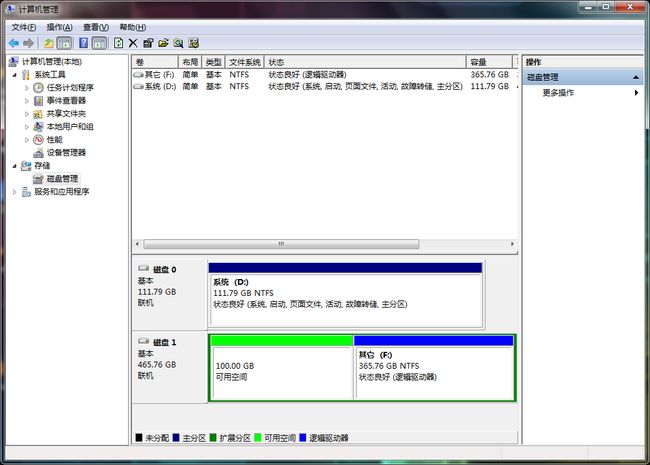
Task: Click the Forward arrow in the toolbar
Action: [x=28, y=43]
